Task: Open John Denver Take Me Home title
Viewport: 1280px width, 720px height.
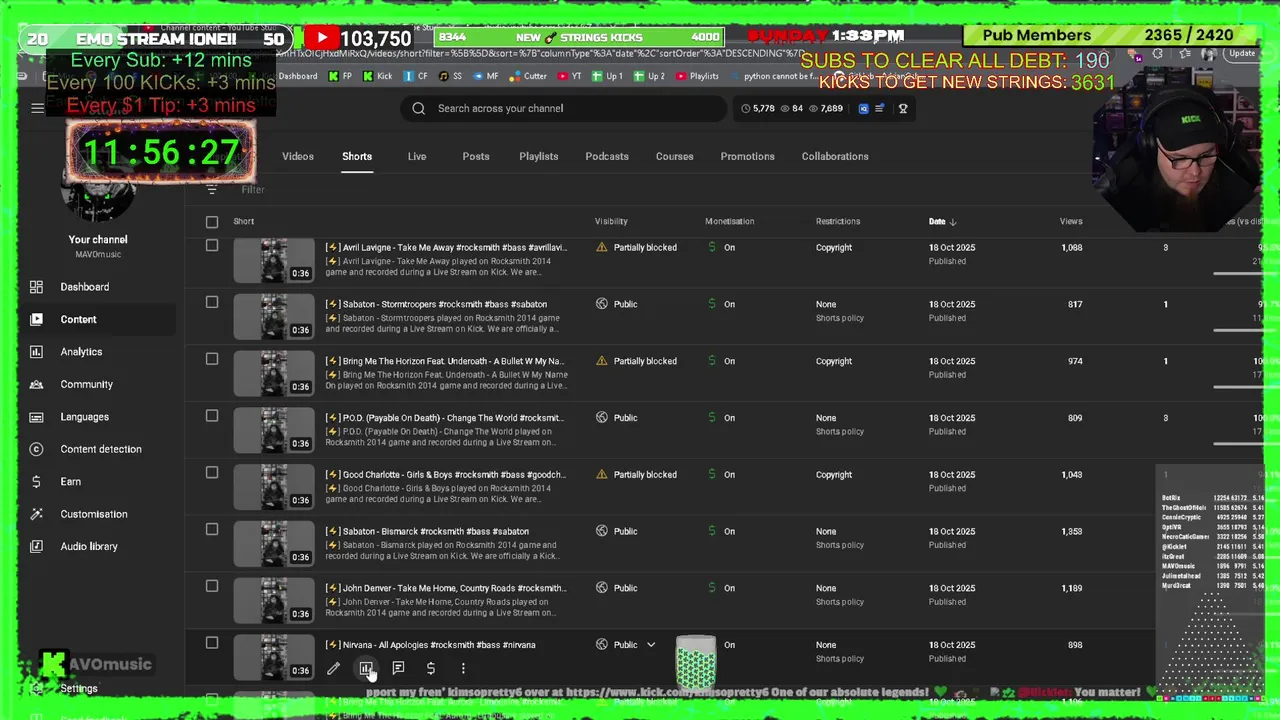Action: coord(446,588)
